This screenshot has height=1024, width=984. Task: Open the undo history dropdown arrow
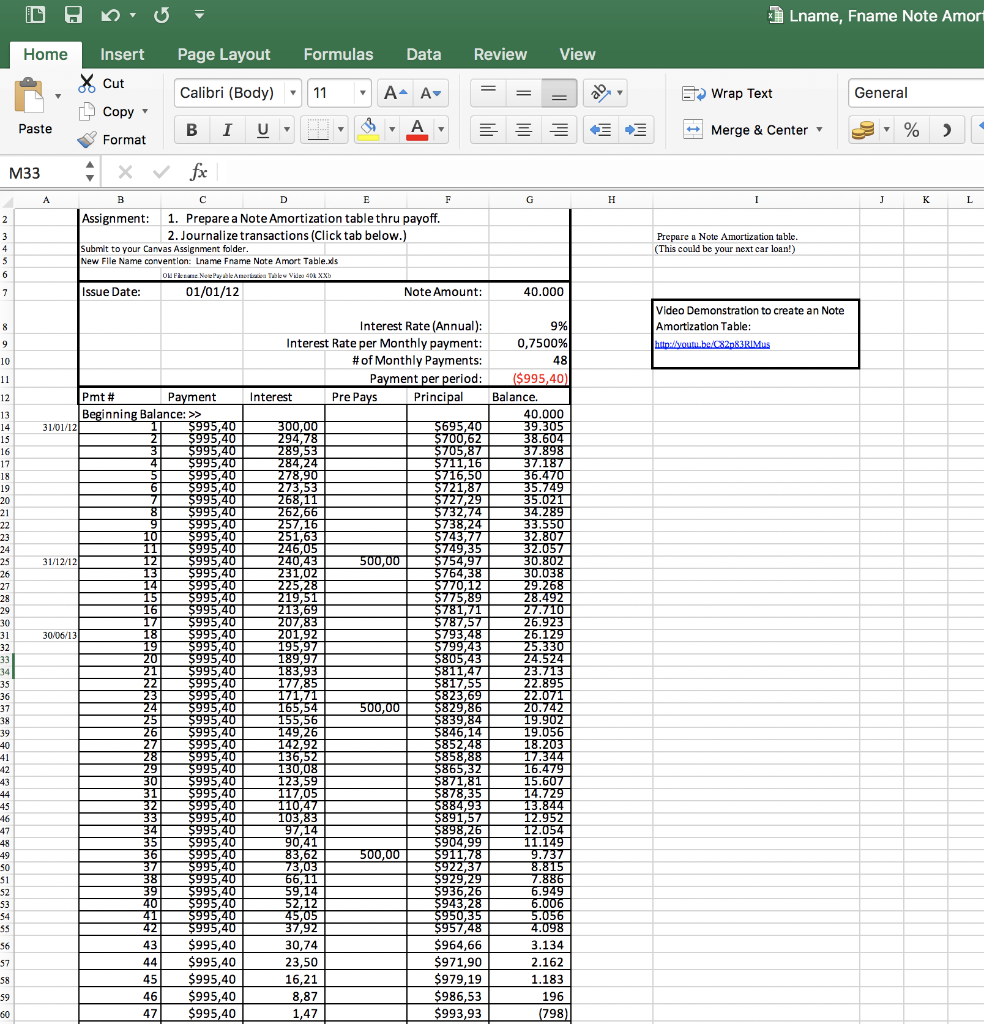[x=133, y=14]
